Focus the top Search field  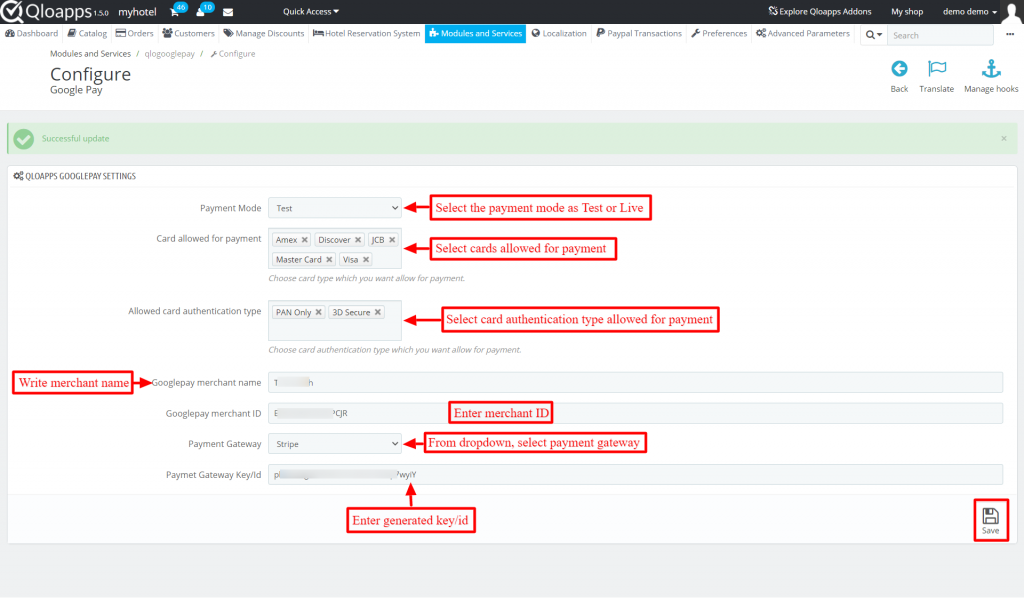click(x=940, y=35)
